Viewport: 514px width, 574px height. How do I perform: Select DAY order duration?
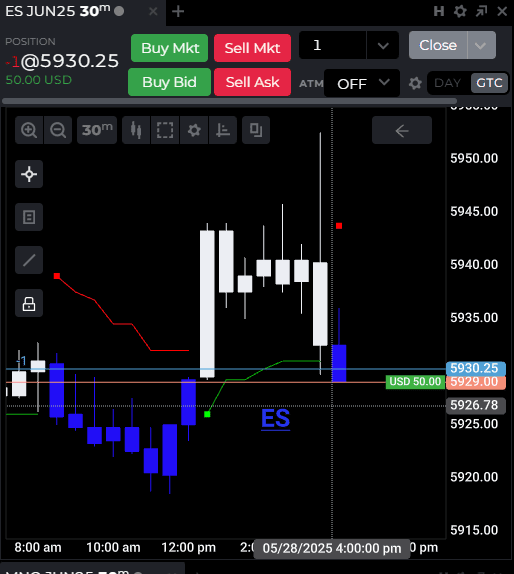447,83
